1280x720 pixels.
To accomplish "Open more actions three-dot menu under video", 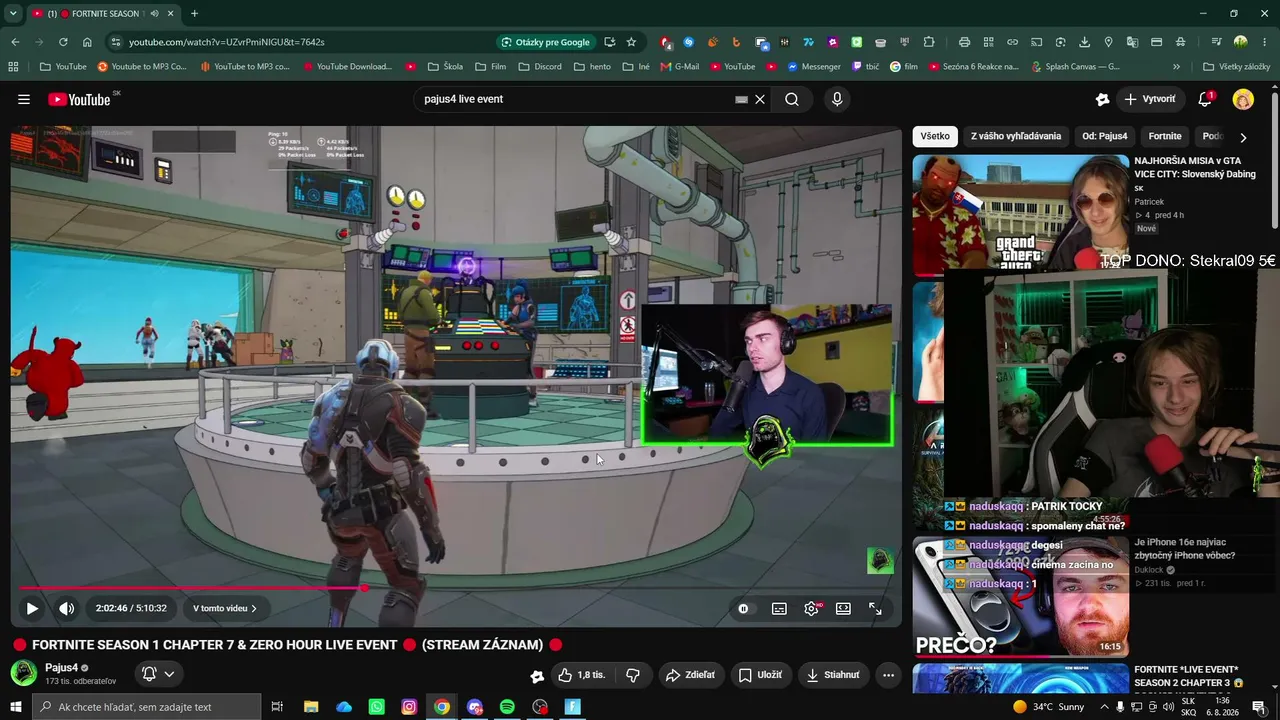I will coord(888,675).
